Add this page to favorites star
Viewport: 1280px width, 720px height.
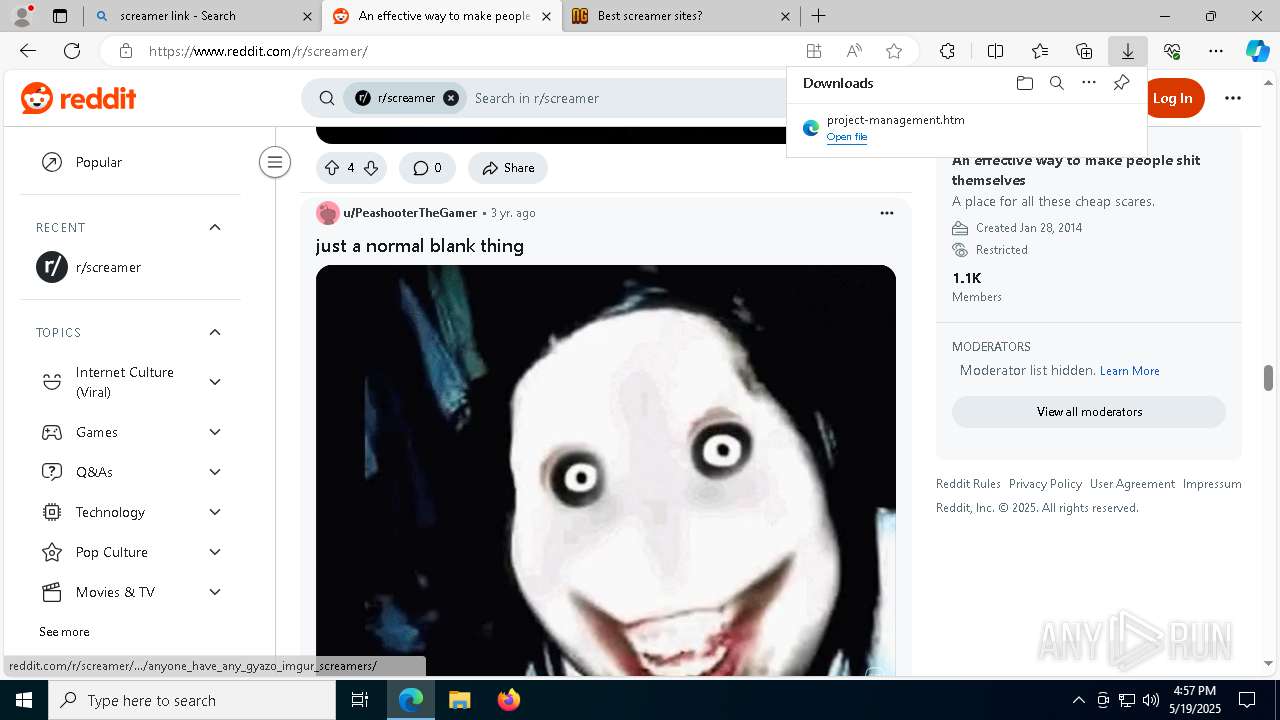click(894, 51)
